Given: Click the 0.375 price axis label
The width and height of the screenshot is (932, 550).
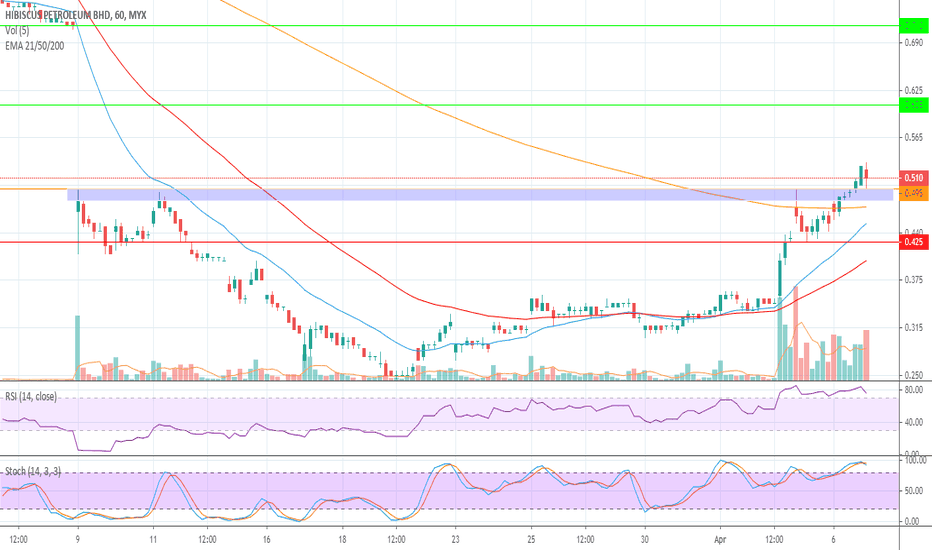Looking at the screenshot, I should point(914,280).
